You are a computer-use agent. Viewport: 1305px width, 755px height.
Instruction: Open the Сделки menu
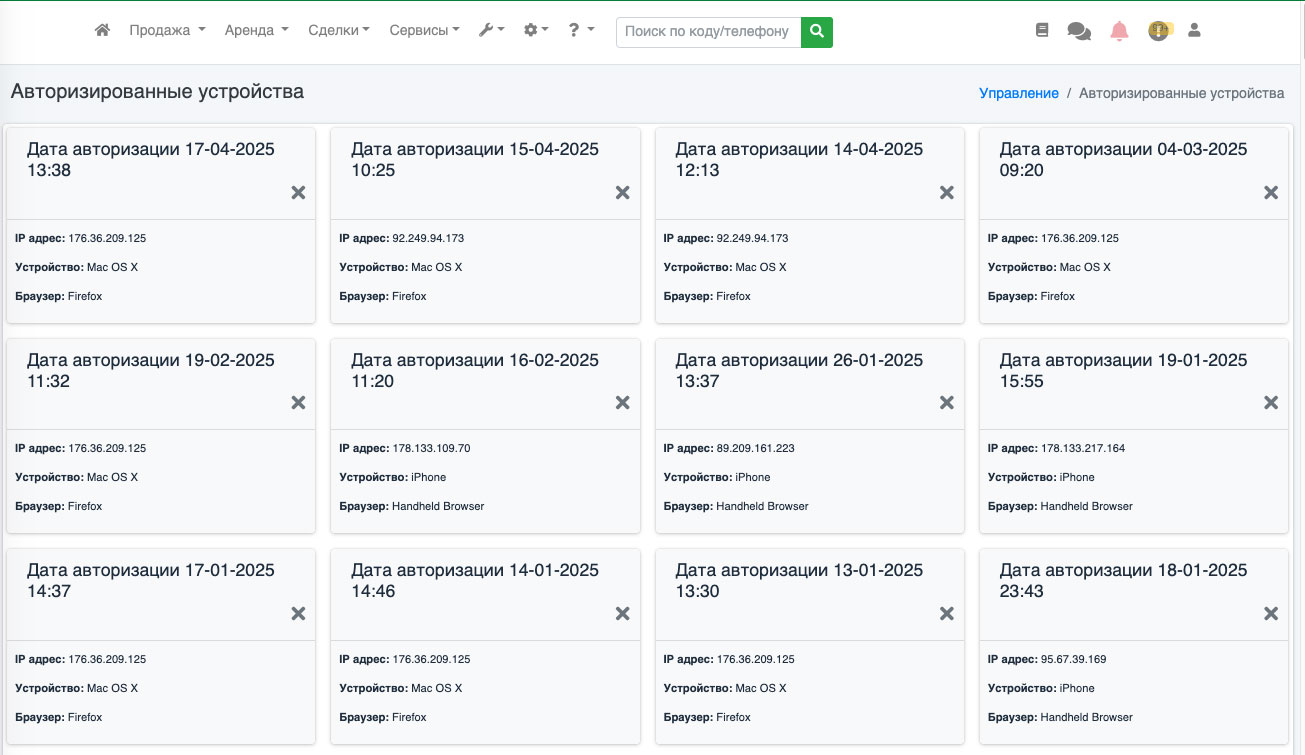click(x=339, y=31)
